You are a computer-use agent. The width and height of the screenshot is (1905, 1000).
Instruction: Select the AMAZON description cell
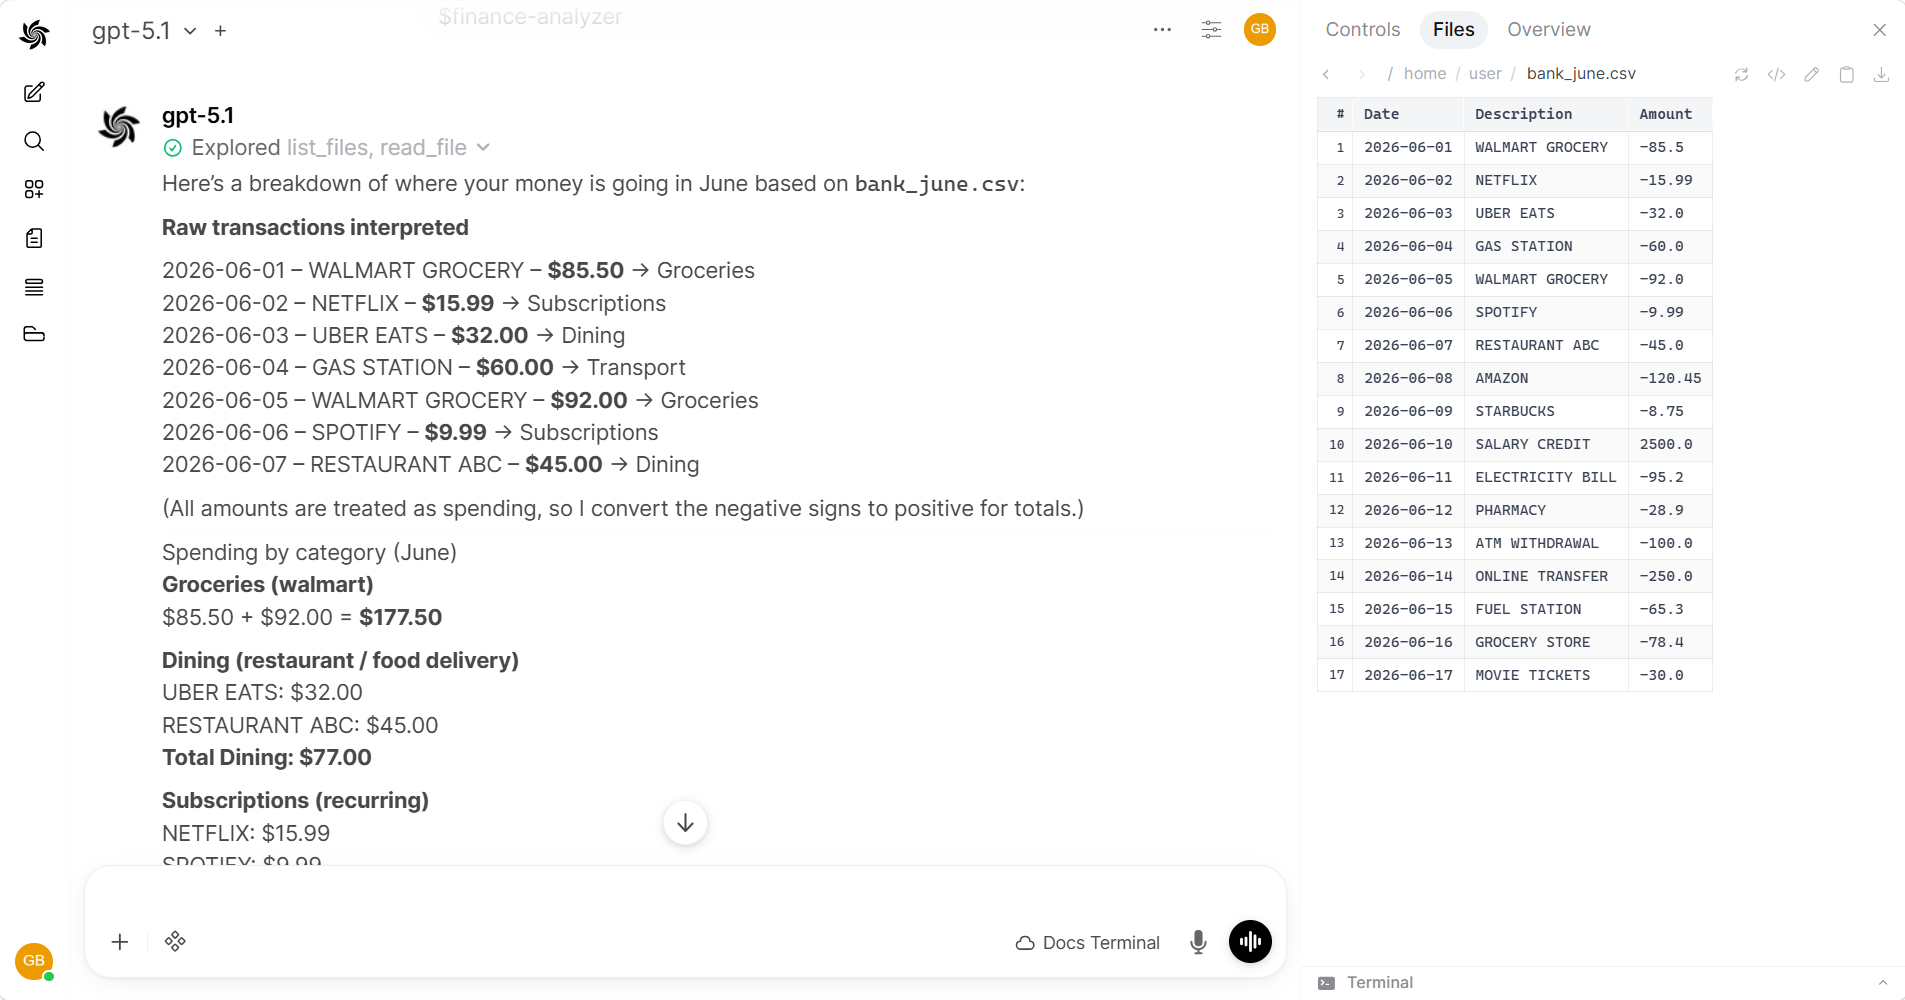pyautogui.click(x=1546, y=378)
